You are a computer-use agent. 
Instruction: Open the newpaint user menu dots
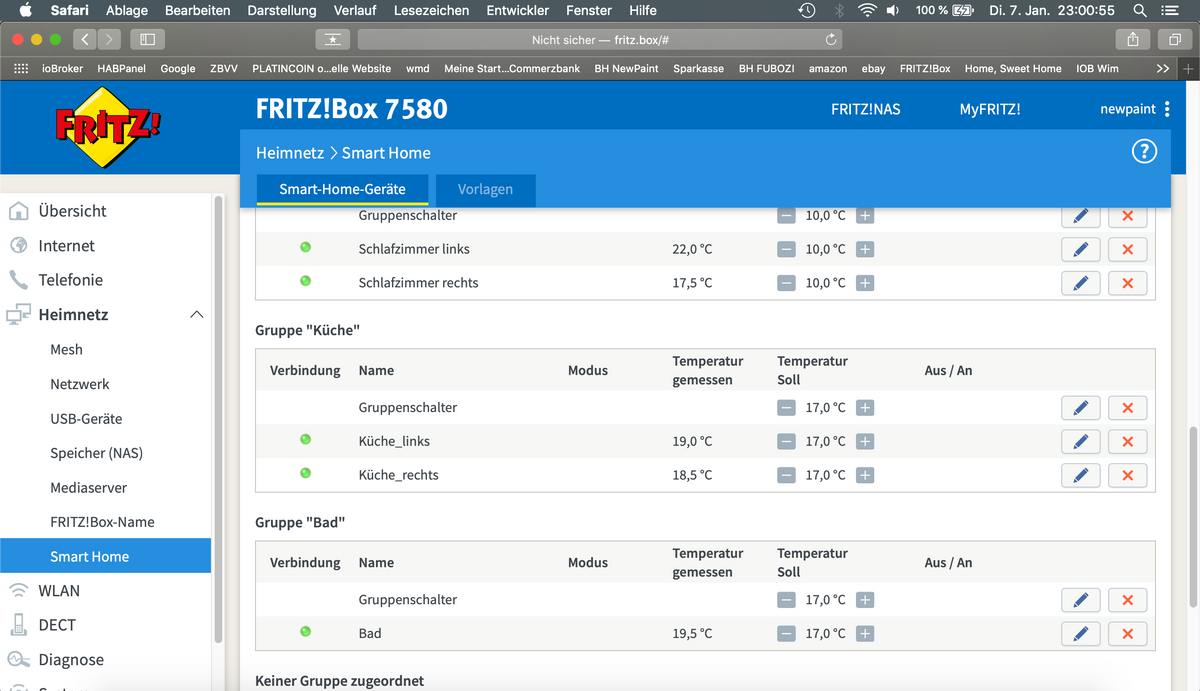click(x=1167, y=109)
